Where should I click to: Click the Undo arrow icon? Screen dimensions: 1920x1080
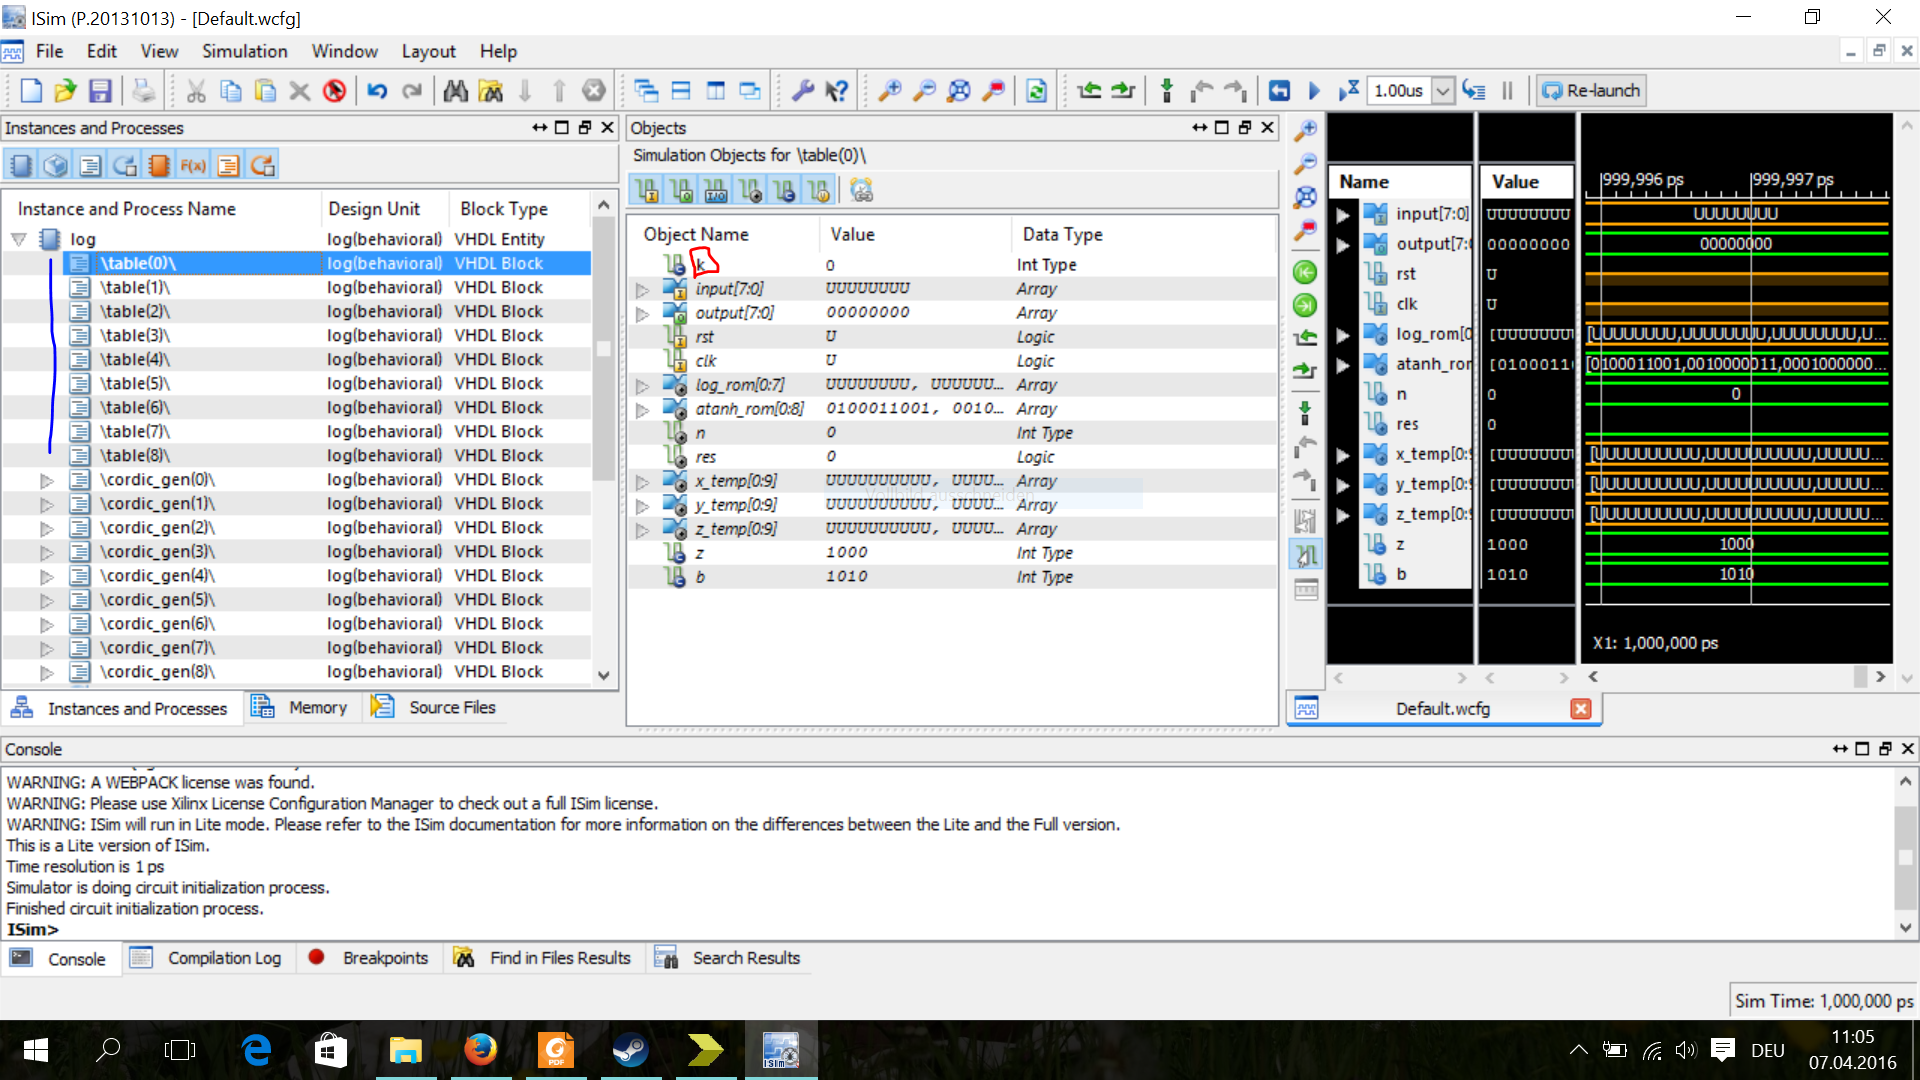point(377,91)
